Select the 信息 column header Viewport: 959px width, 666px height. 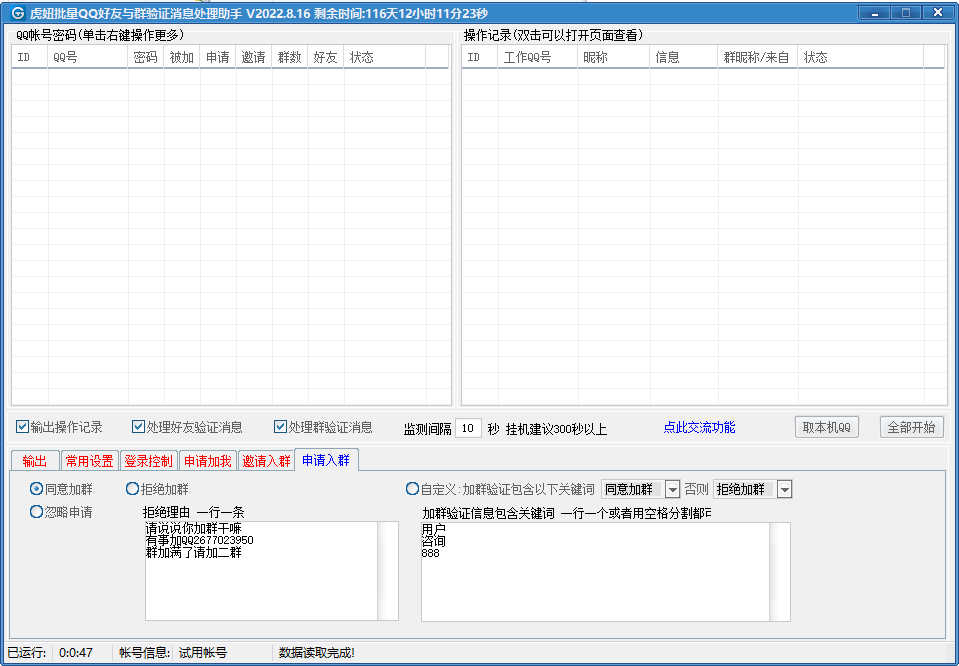pyautogui.click(x=684, y=57)
